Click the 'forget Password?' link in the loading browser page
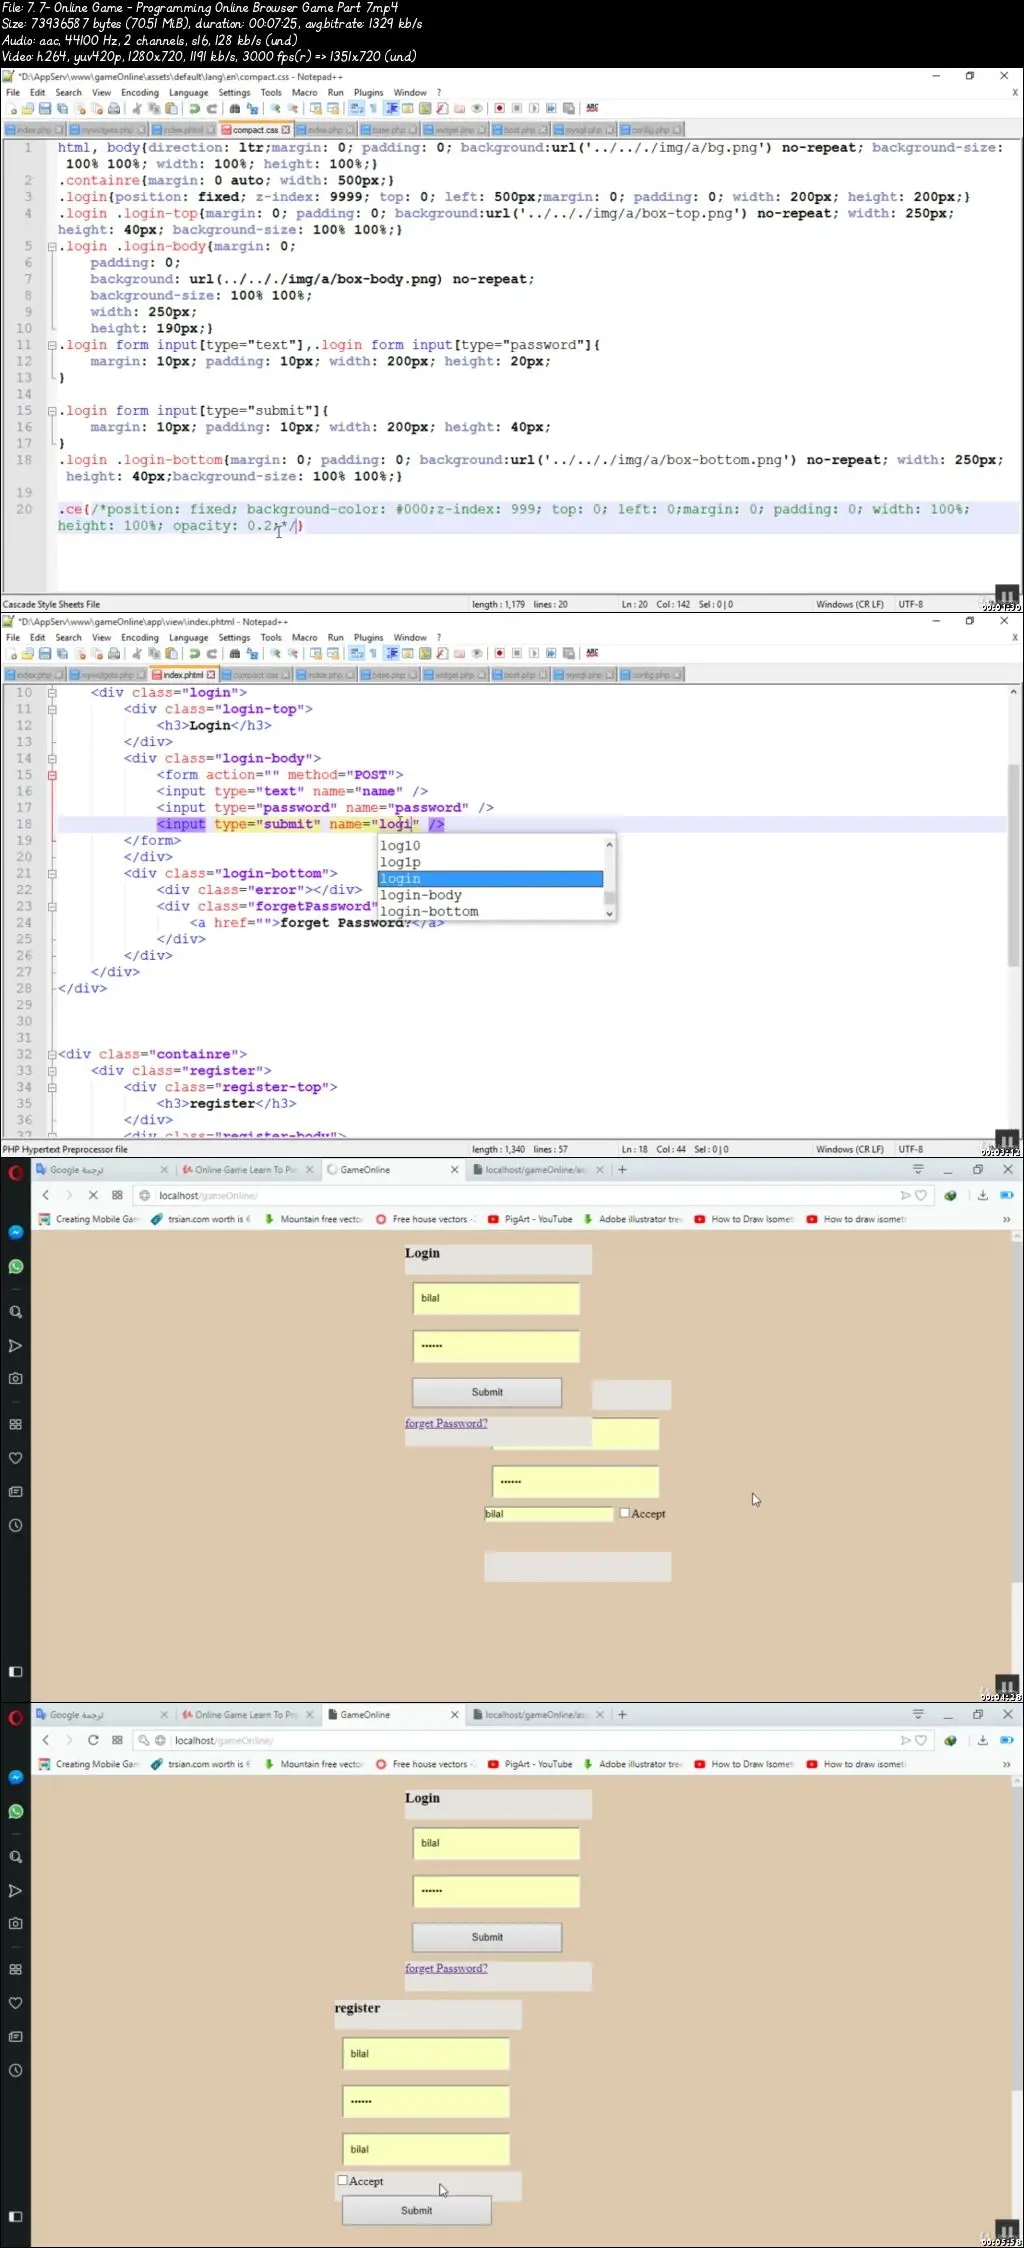The width and height of the screenshot is (1024, 2248). point(446,1423)
